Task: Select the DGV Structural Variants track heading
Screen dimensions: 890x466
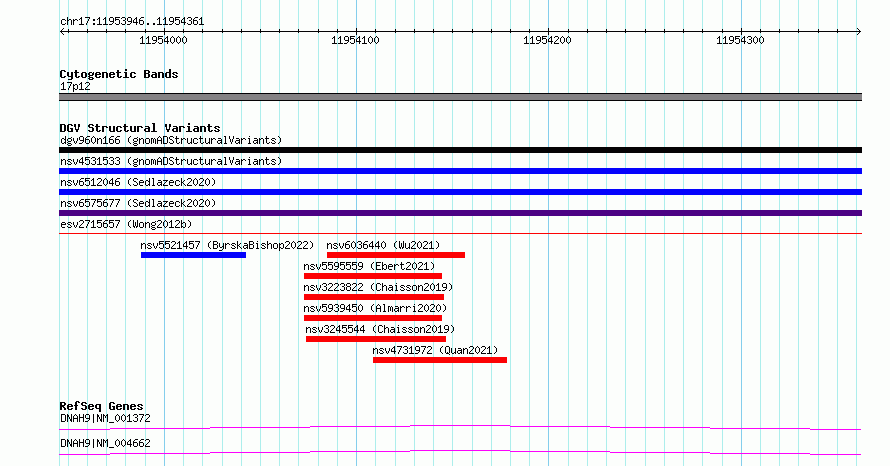Action: pyautogui.click(x=140, y=128)
